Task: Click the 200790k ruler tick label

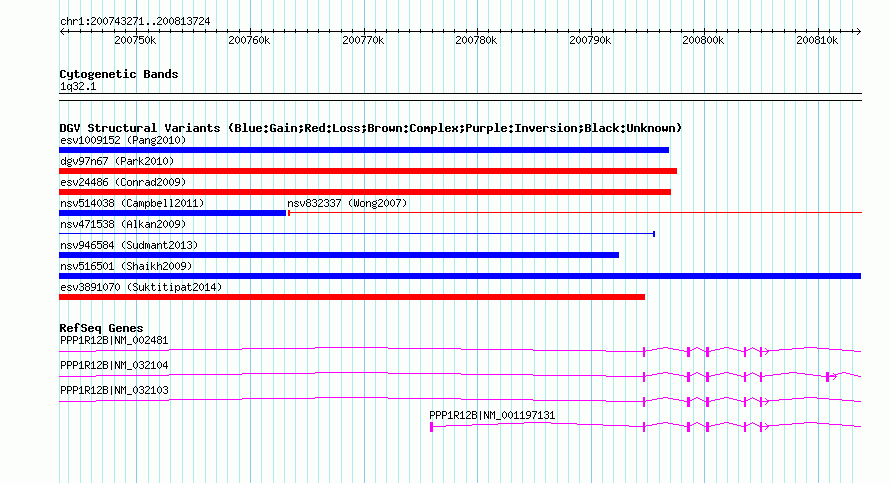Action: tap(590, 40)
